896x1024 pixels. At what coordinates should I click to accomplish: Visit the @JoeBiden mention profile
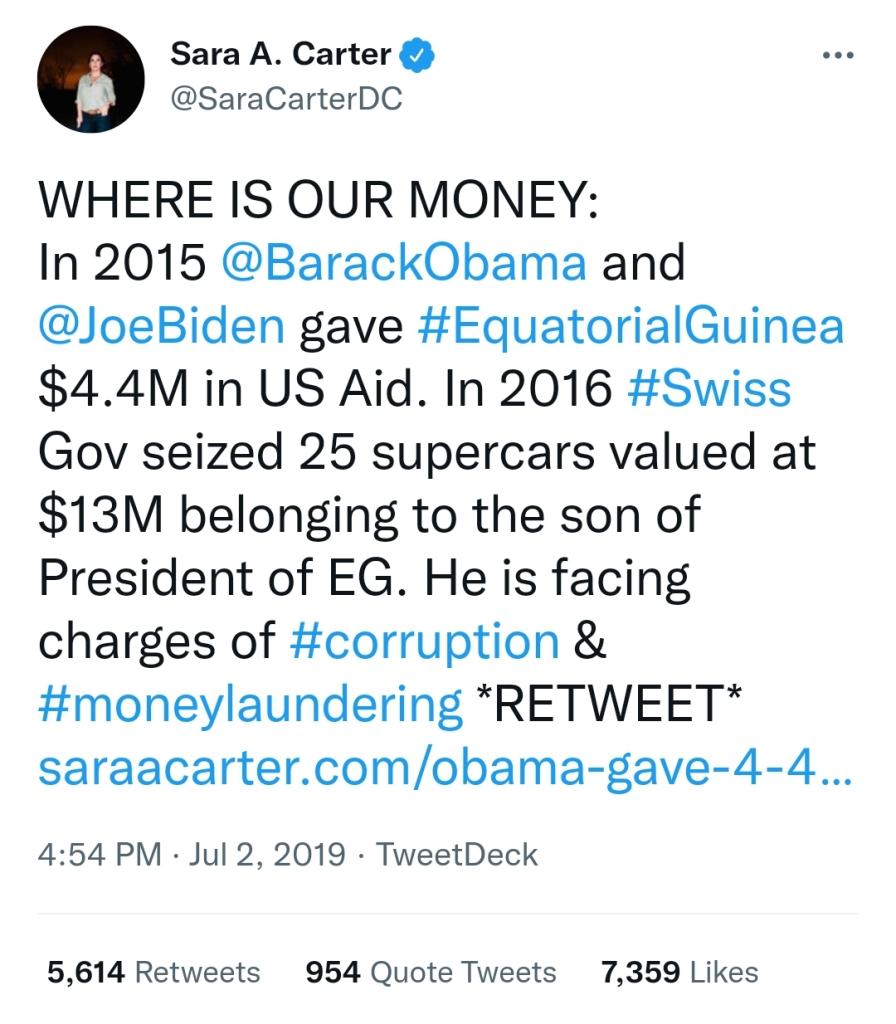[162, 326]
